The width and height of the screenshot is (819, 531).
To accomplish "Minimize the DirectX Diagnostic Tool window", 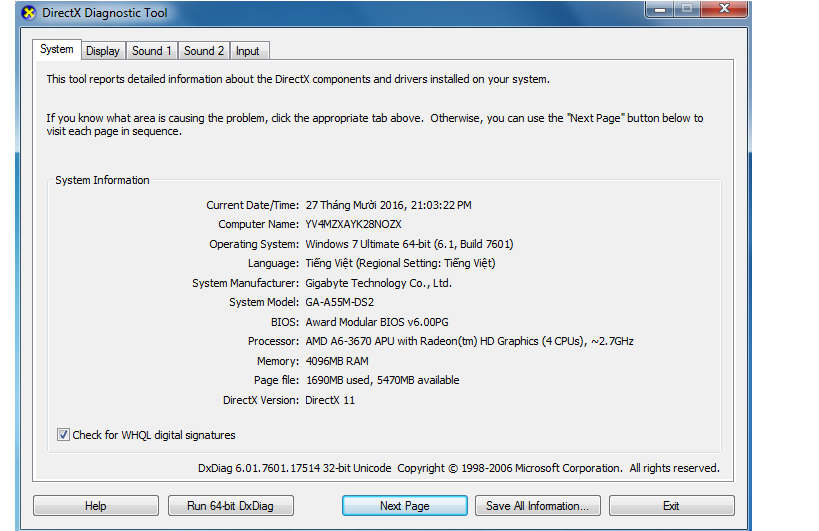I will [660, 9].
